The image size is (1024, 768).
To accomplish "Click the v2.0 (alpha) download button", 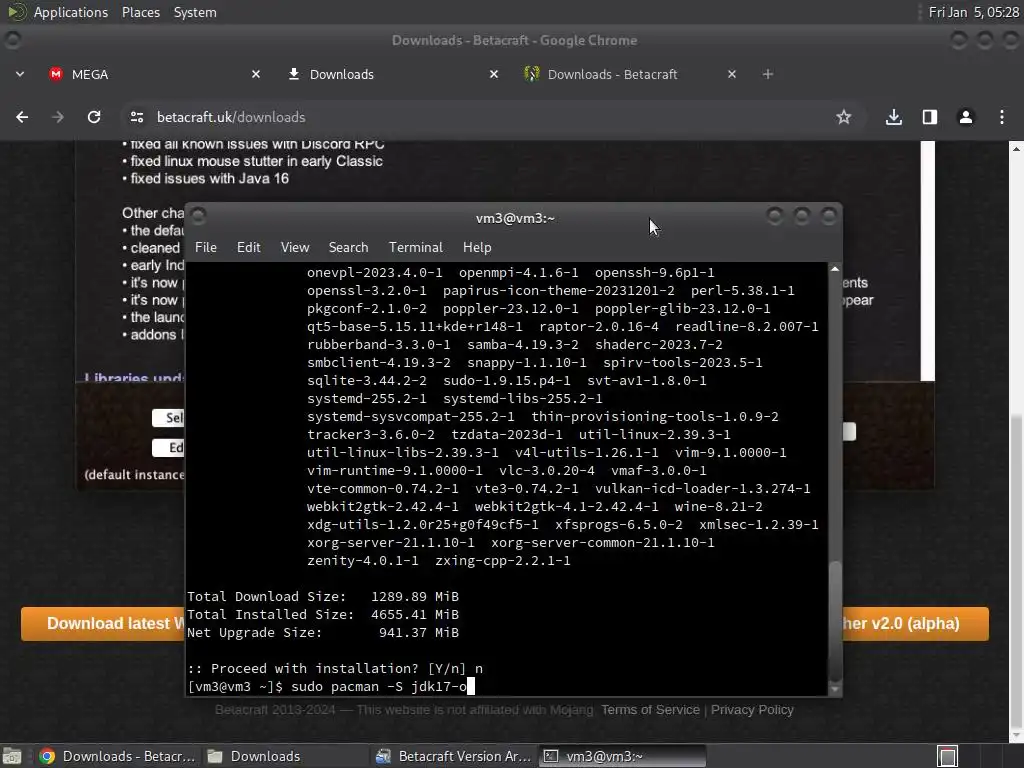I will point(915,624).
